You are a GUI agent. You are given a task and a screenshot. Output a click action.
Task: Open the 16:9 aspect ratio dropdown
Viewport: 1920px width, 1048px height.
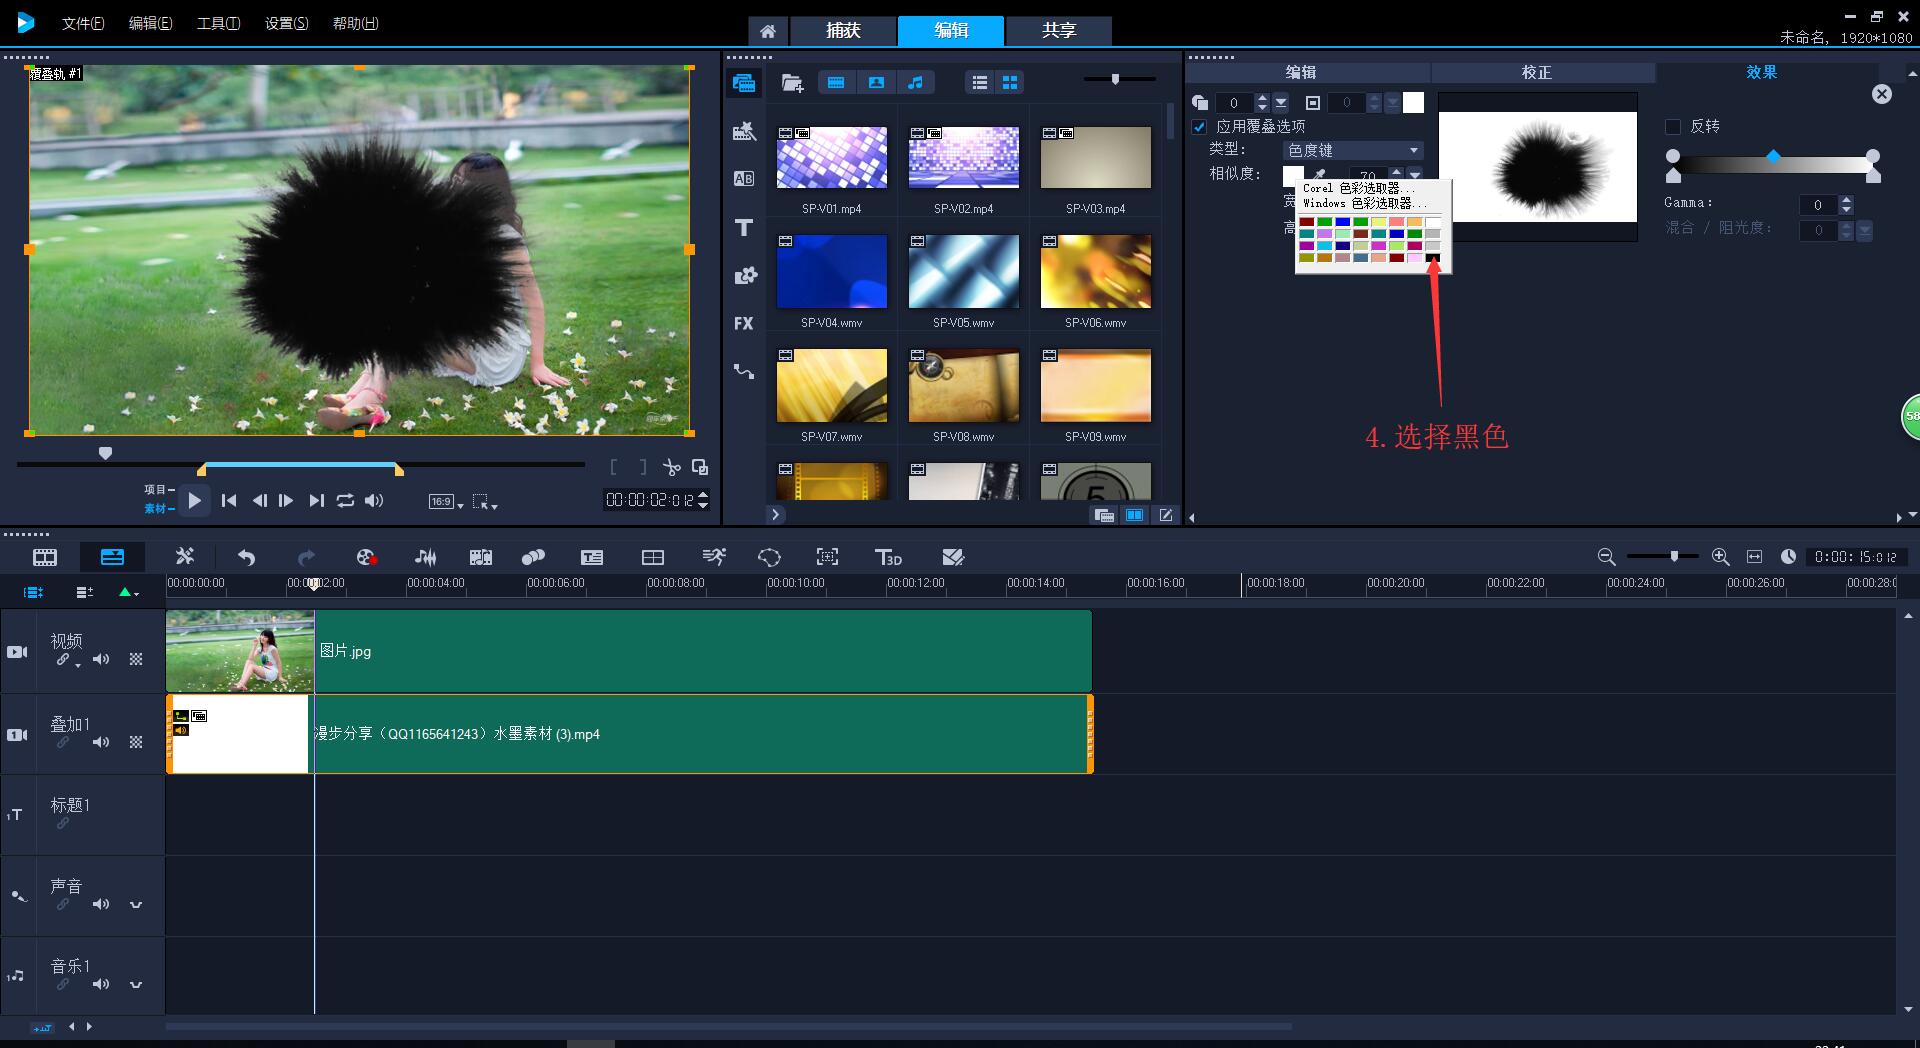click(x=446, y=502)
